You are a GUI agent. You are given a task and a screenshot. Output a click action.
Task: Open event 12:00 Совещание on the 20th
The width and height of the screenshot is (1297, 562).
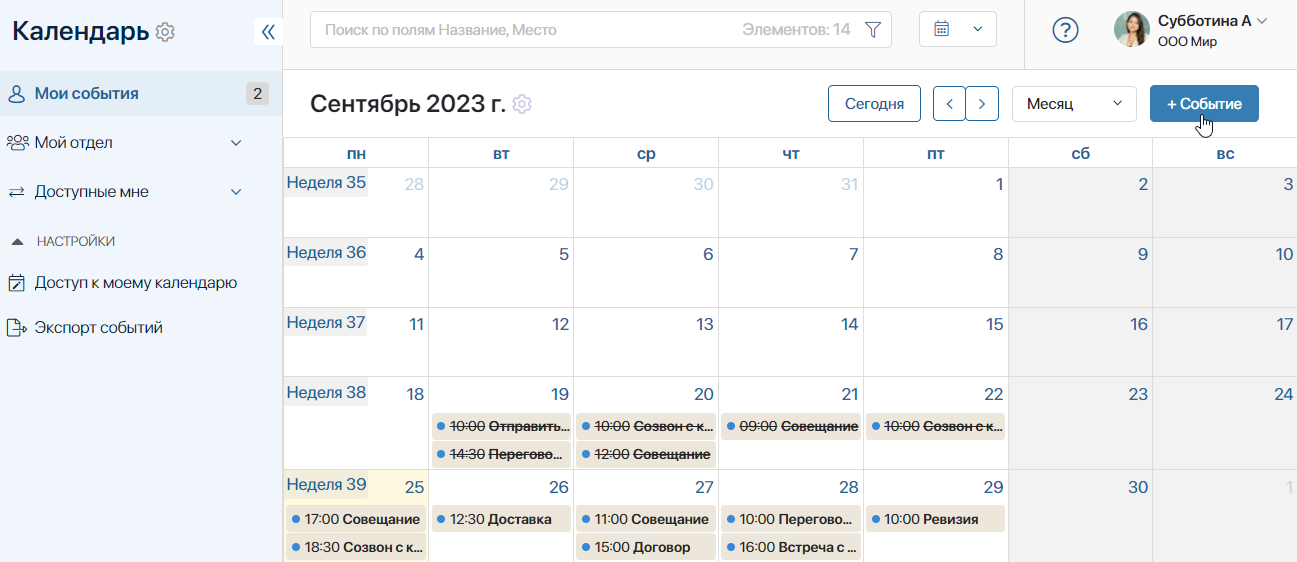click(x=646, y=454)
